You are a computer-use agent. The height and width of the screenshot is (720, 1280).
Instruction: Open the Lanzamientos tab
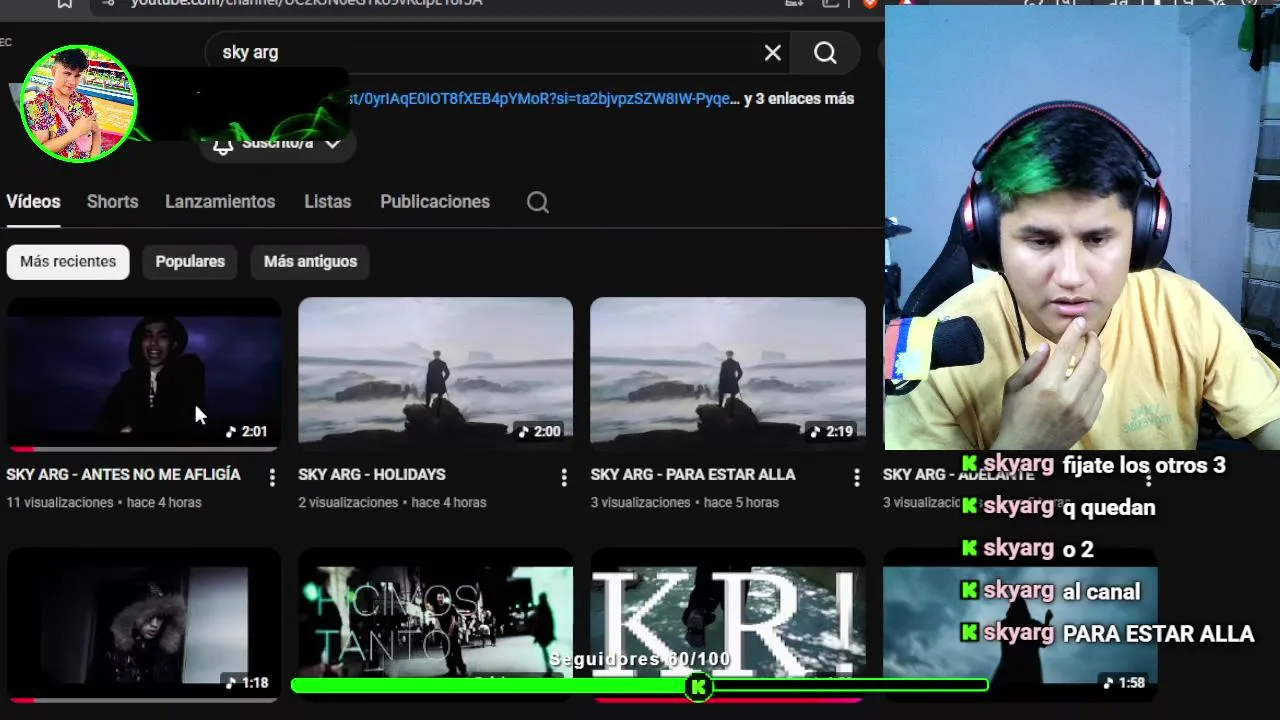[220, 202]
